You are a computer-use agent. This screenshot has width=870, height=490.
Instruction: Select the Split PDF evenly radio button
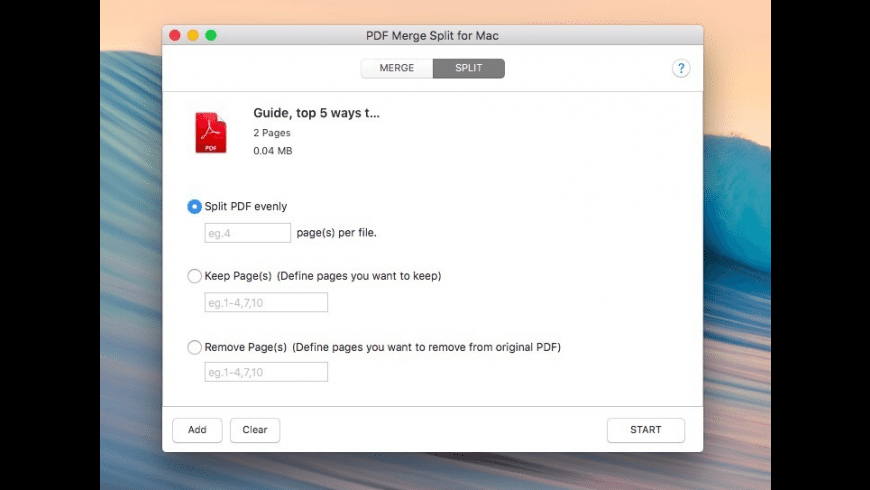(x=194, y=206)
